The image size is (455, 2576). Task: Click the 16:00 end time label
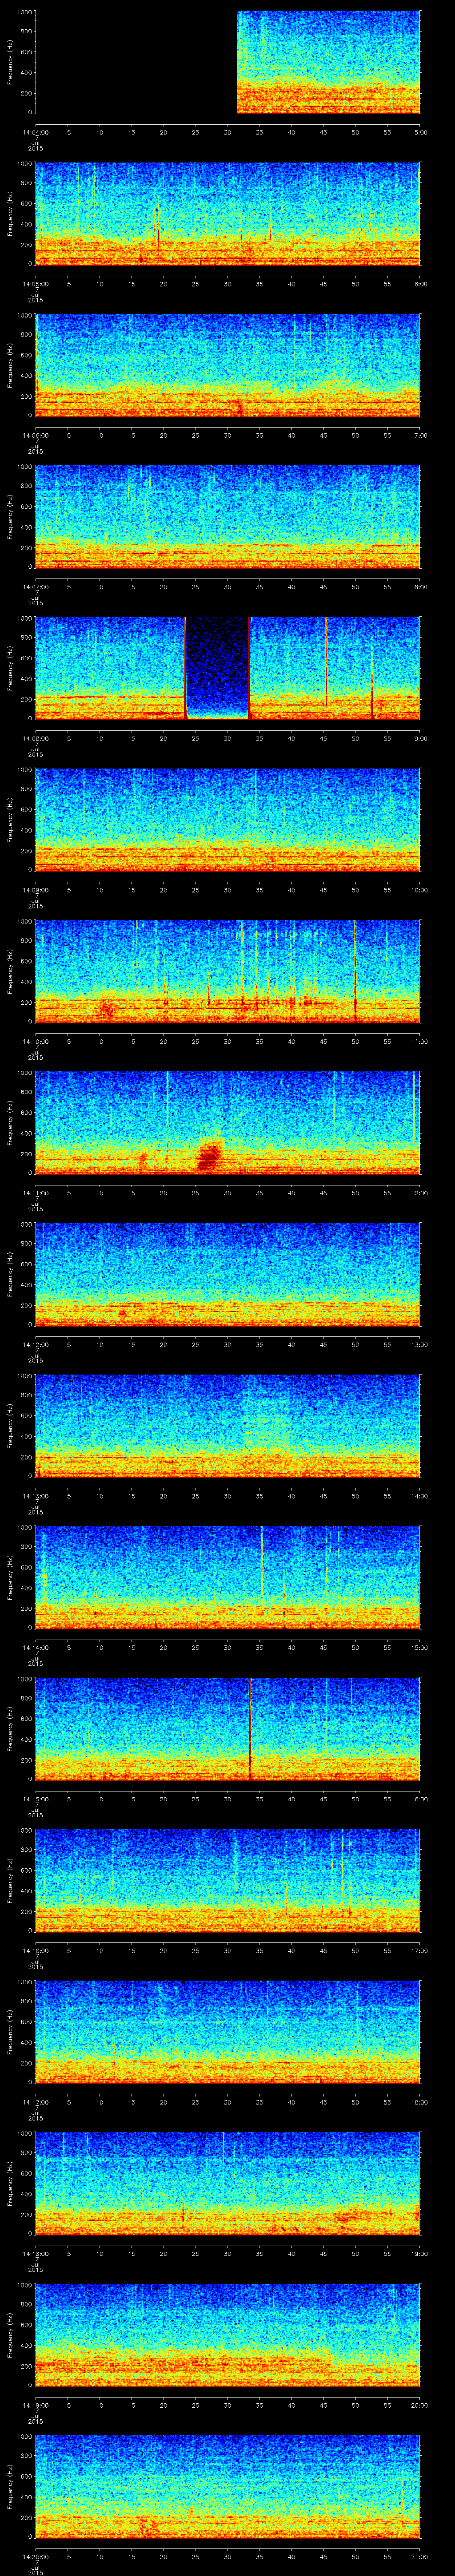pos(419,1799)
